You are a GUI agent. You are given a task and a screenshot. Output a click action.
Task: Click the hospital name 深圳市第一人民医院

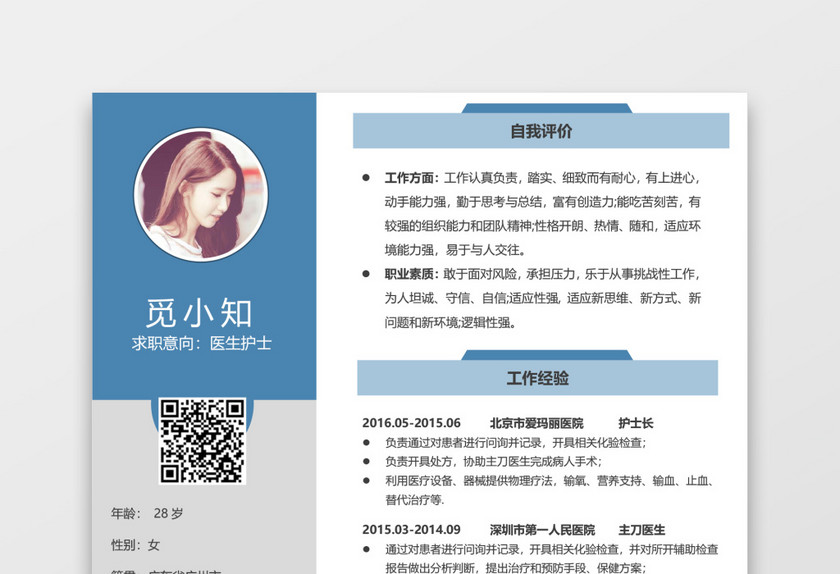(x=542, y=530)
